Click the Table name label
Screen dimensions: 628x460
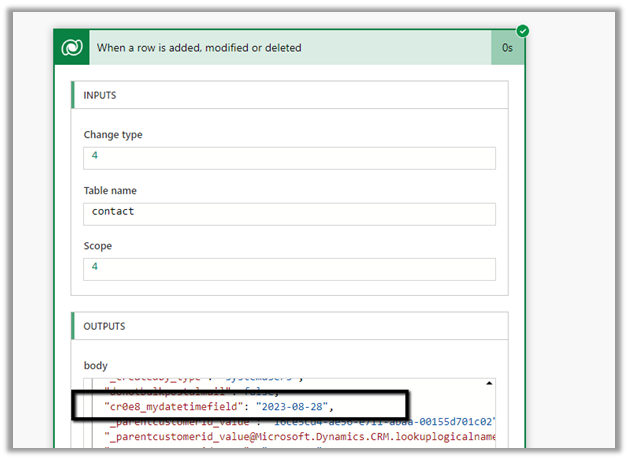click(x=110, y=190)
